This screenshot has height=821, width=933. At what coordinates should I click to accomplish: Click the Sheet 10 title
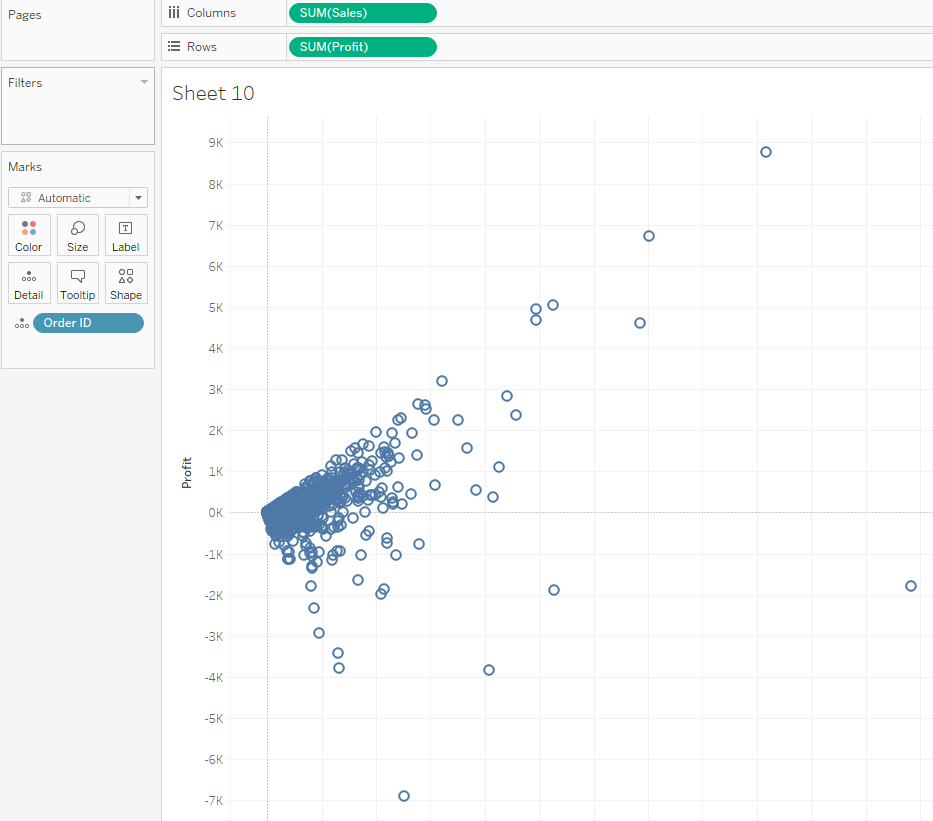point(213,94)
